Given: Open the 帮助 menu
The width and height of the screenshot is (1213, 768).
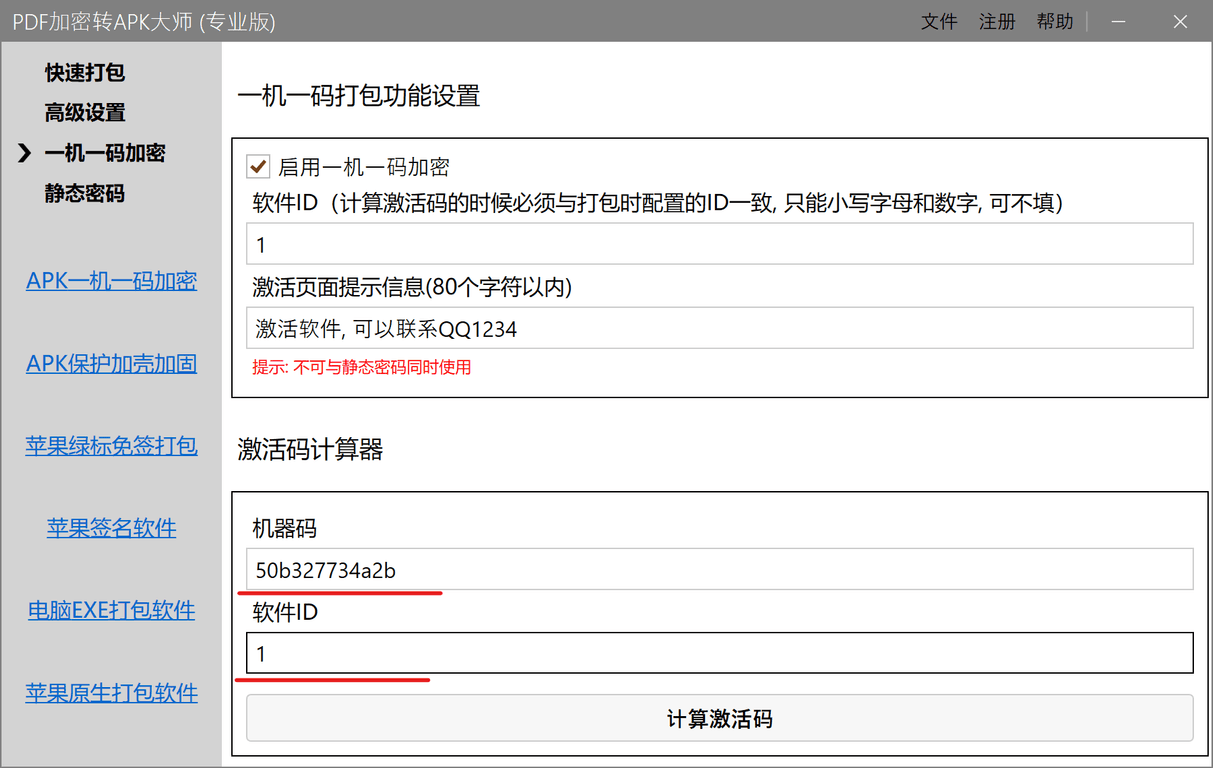Looking at the screenshot, I should tap(1055, 21).
